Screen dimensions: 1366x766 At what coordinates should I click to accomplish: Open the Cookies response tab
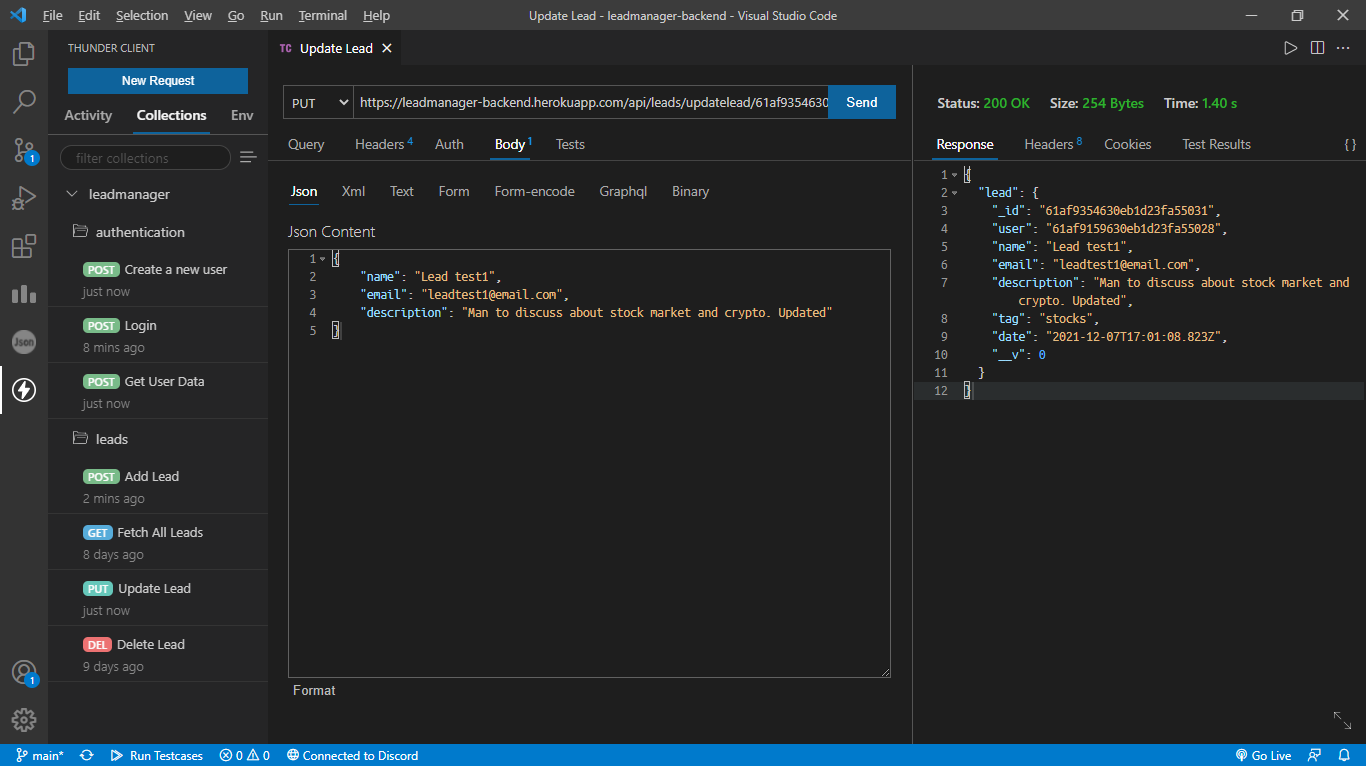click(x=1127, y=144)
